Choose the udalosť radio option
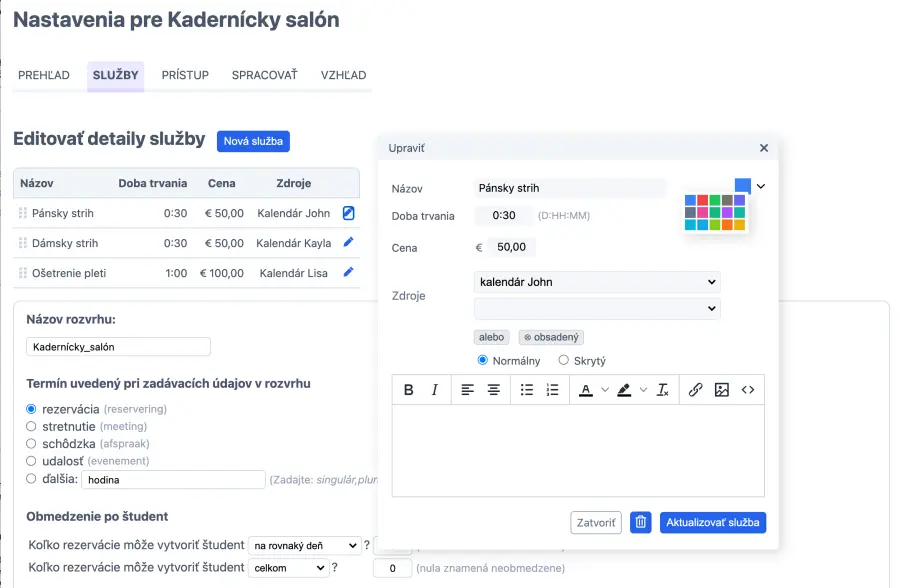This screenshot has height=588, width=900. 31,461
